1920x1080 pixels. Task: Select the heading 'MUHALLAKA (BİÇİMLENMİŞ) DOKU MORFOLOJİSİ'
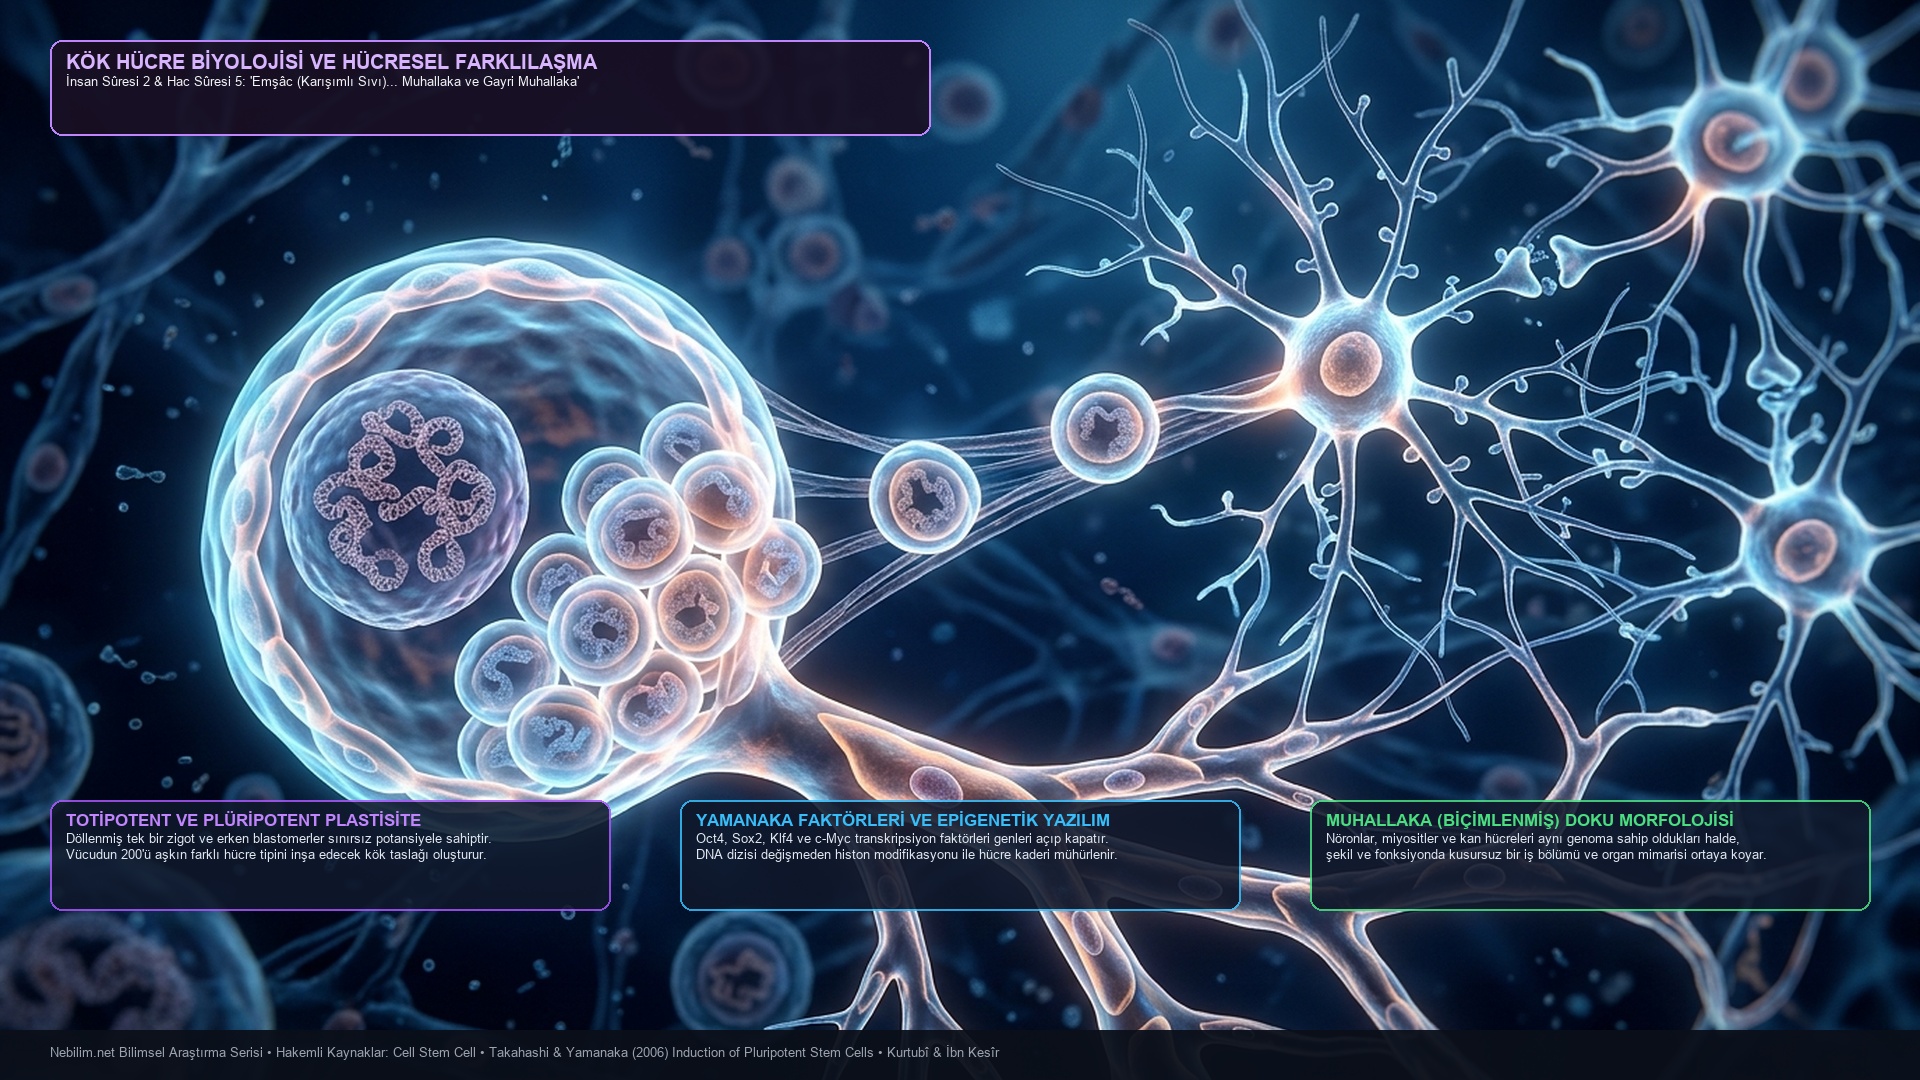pos(1530,820)
